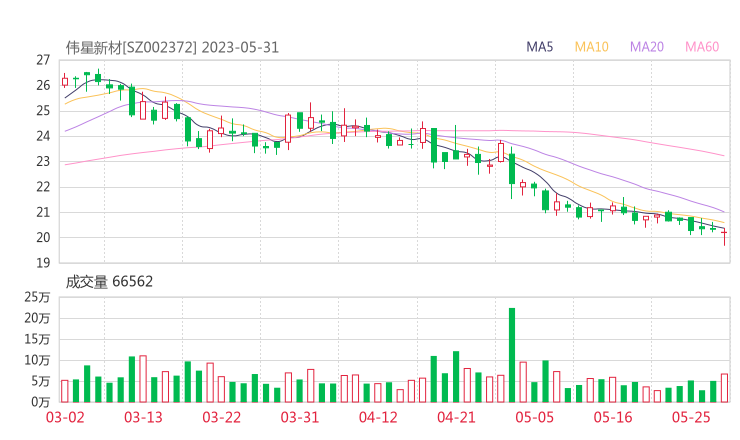Viewport: 740px width, 440px height.
Task: Click the chart title 伟星新材[SZ002372] 2023-05-31
Action: tap(172, 48)
